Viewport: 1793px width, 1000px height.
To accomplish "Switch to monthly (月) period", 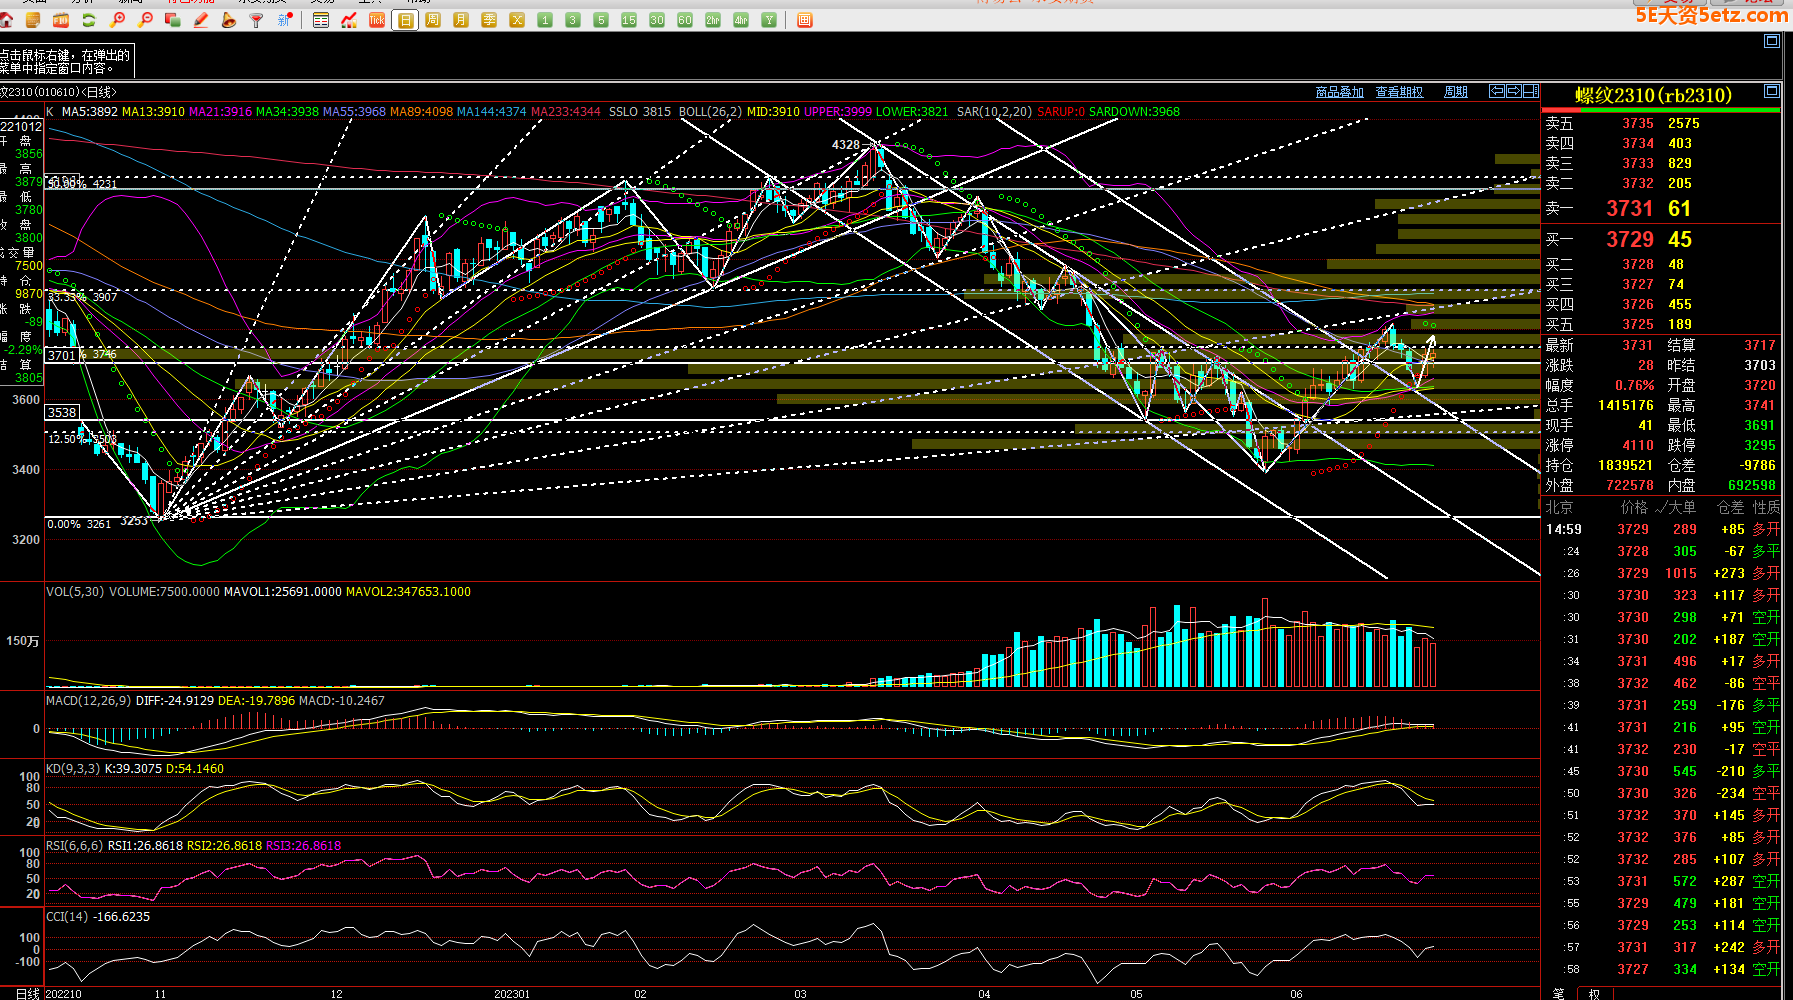I will 461,20.
